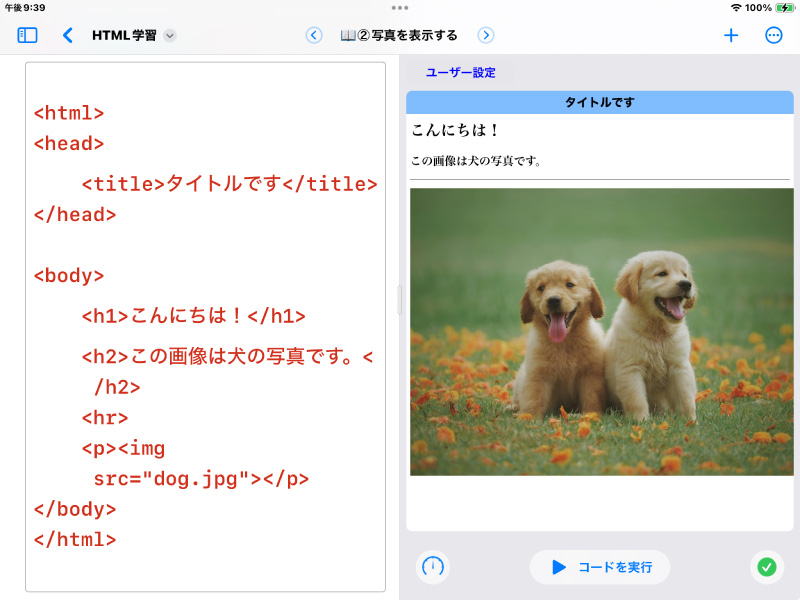
Task: Click the タイトルです preview title bar
Action: 600,102
